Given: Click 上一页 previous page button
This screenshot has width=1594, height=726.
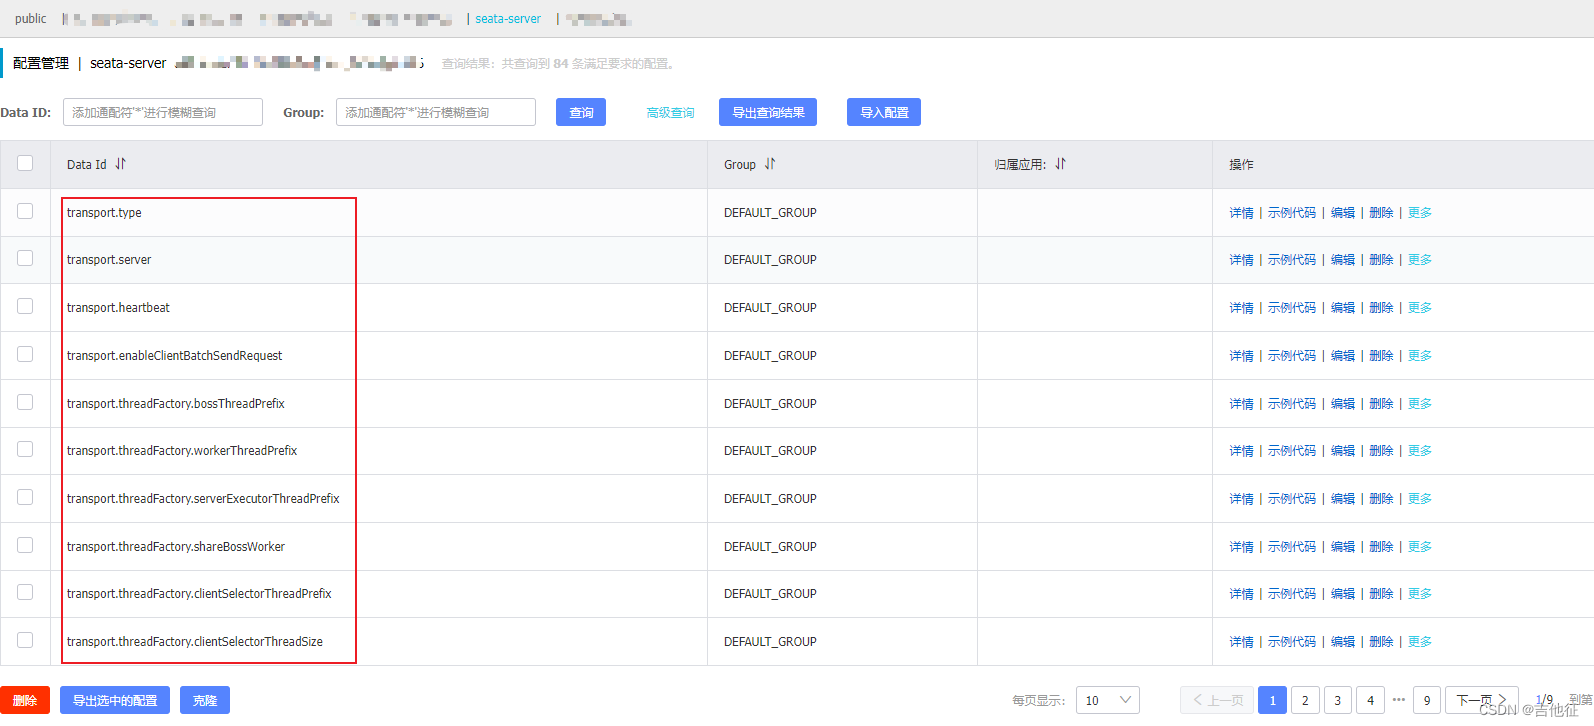Looking at the screenshot, I should tap(1217, 700).
